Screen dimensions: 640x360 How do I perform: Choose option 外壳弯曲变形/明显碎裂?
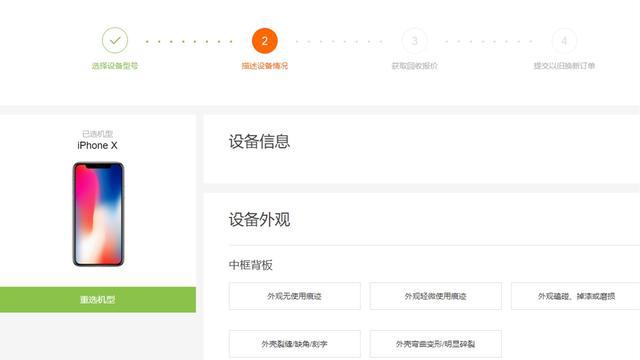coord(436,344)
